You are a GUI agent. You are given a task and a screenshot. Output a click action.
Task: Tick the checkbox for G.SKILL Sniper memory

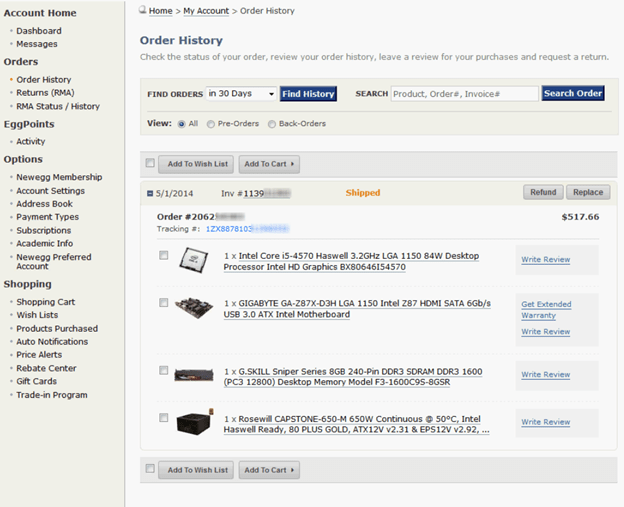[164, 370]
